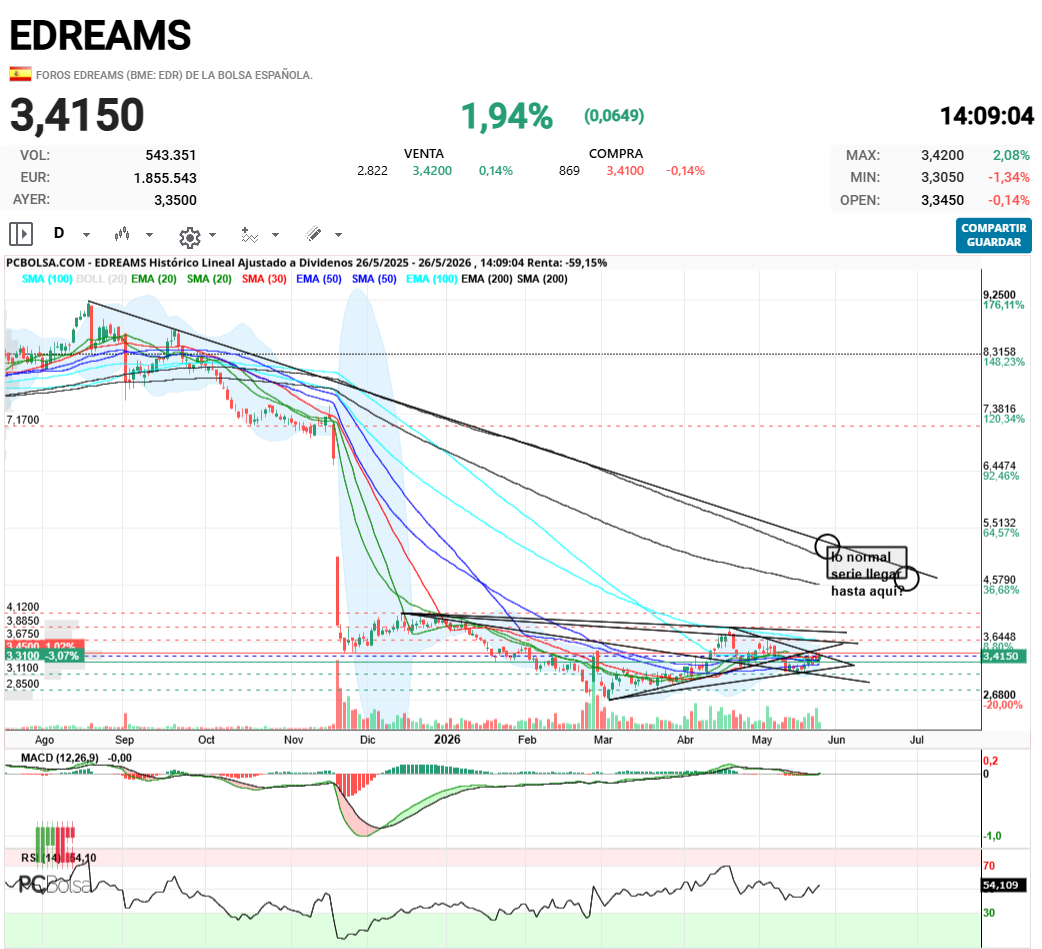The height and width of the screenshot is (949, 1042).
Task: Toggle the SMA (100) indicator
Action: pyautogui.click(x=47, y=279)
